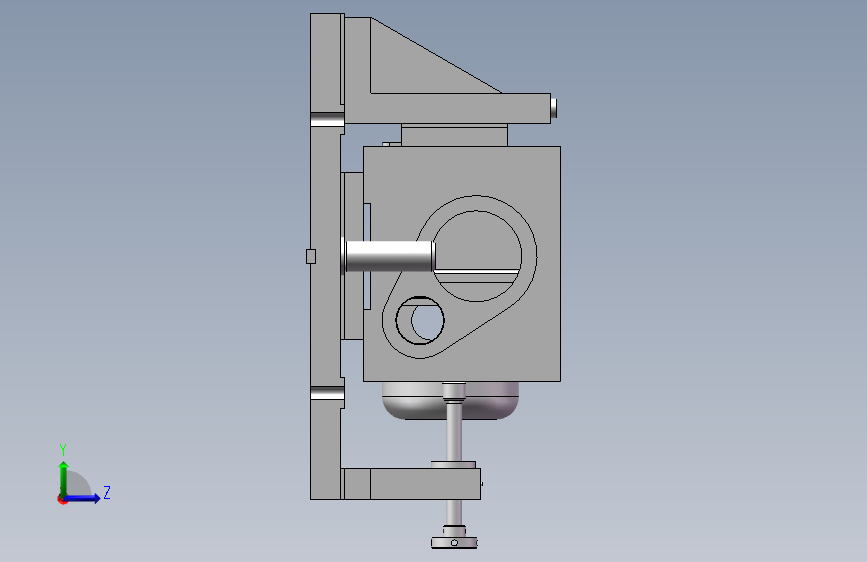Click the green Y axis arrow of triad
This screenshot has width=867, height=562.
64,478
